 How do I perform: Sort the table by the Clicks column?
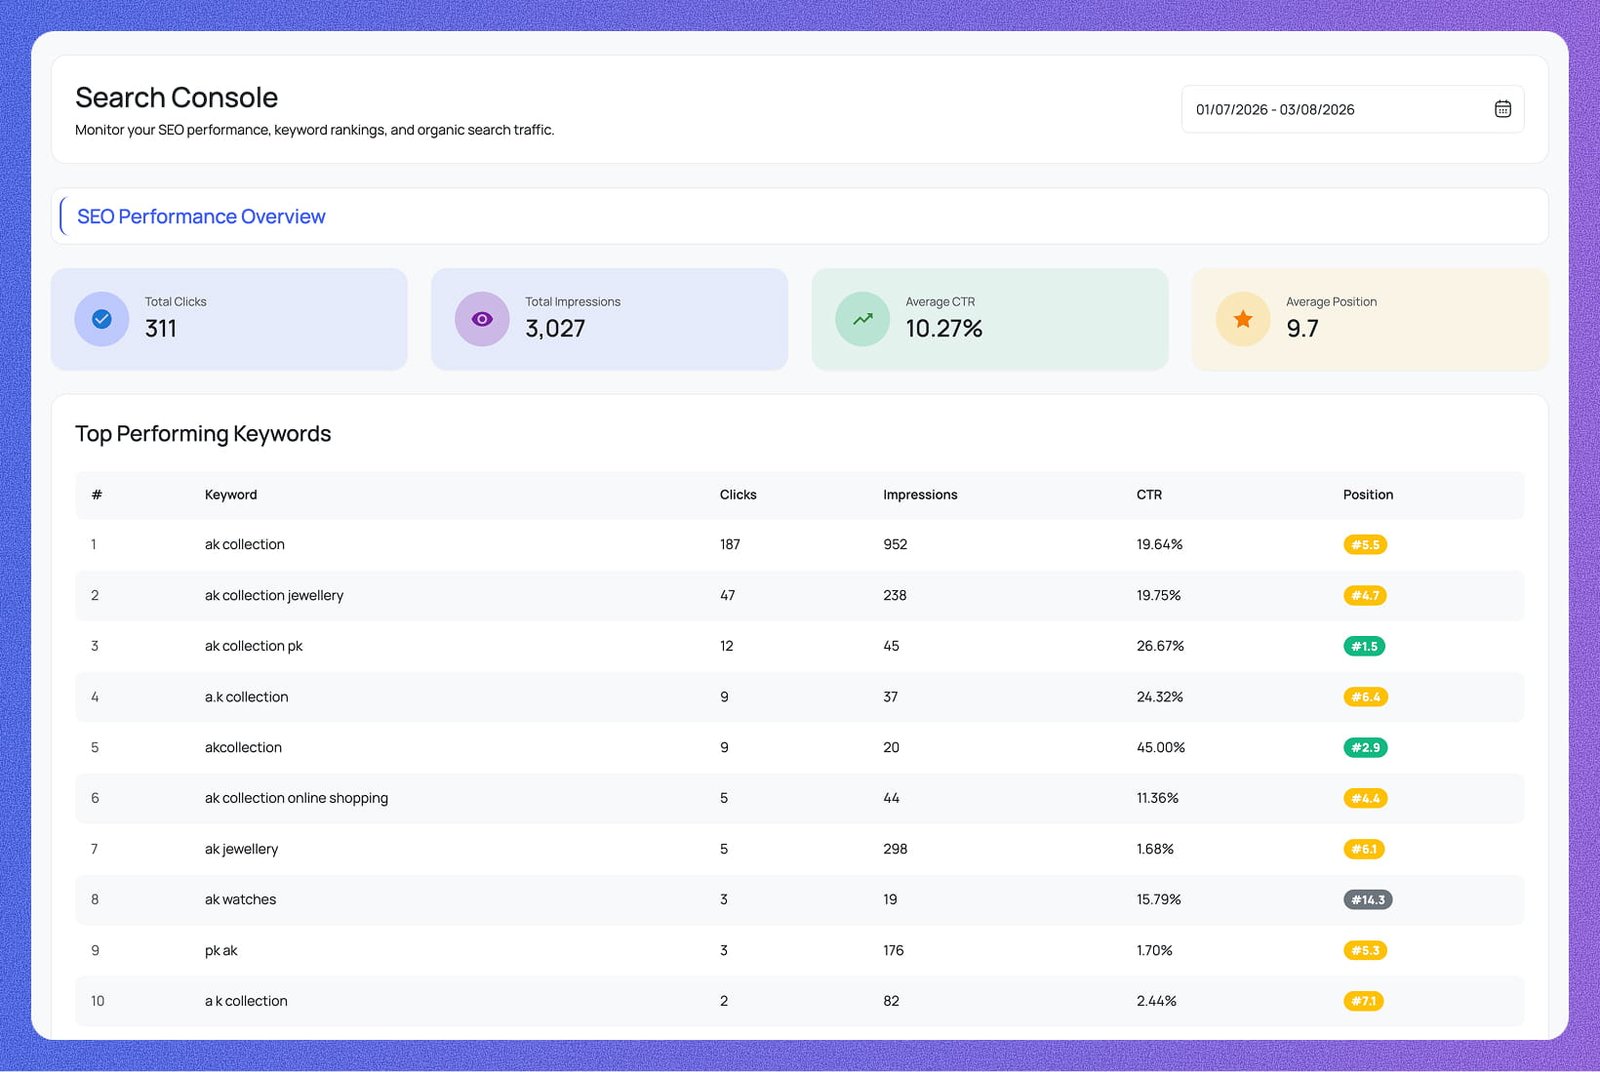(x=737, y=494)
